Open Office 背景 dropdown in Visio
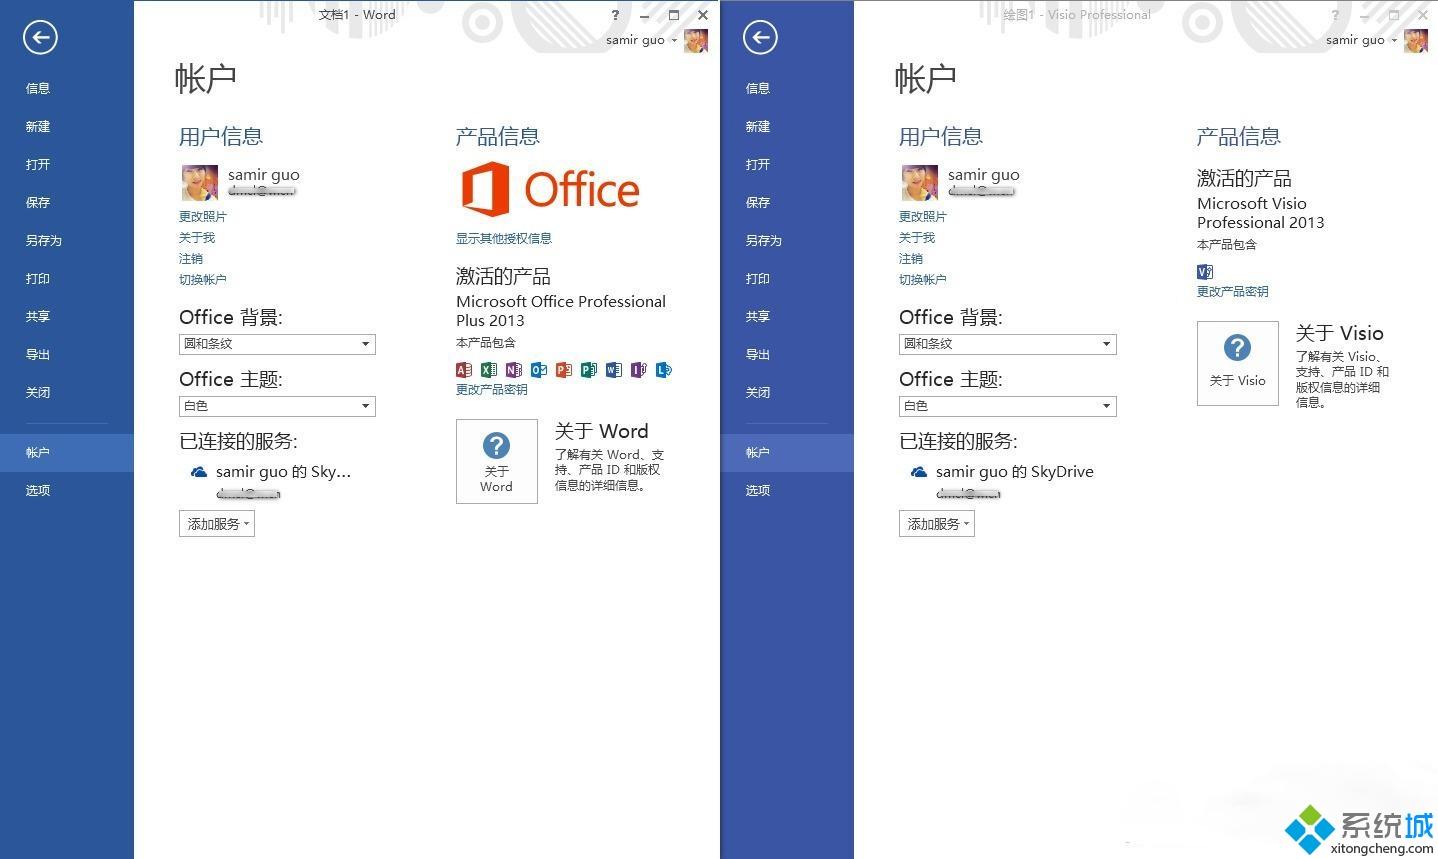The width and height of the screenshot is (1438, 859). pos(1007,344)
